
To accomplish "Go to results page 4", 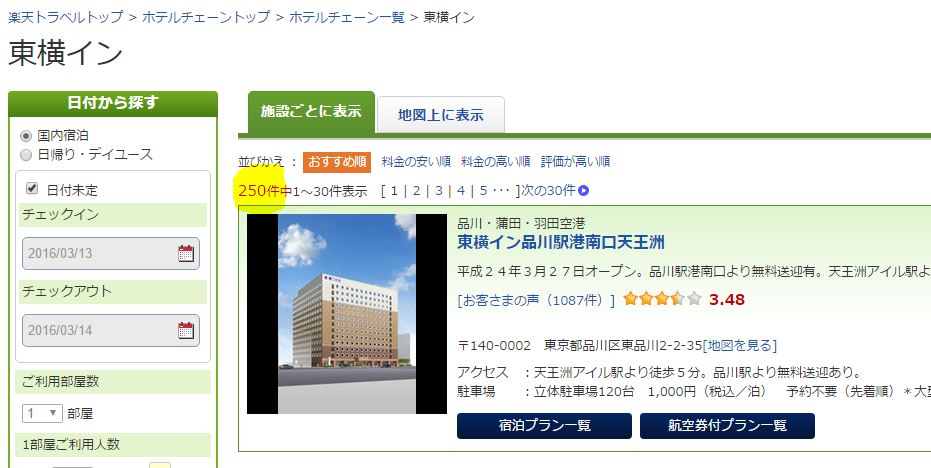I will pyautogui.click(x=461, y=191).
